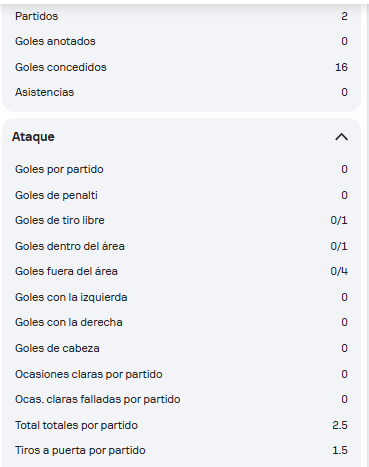
Task: Click the 16 goals conceded value
Action: click(341, 67)
